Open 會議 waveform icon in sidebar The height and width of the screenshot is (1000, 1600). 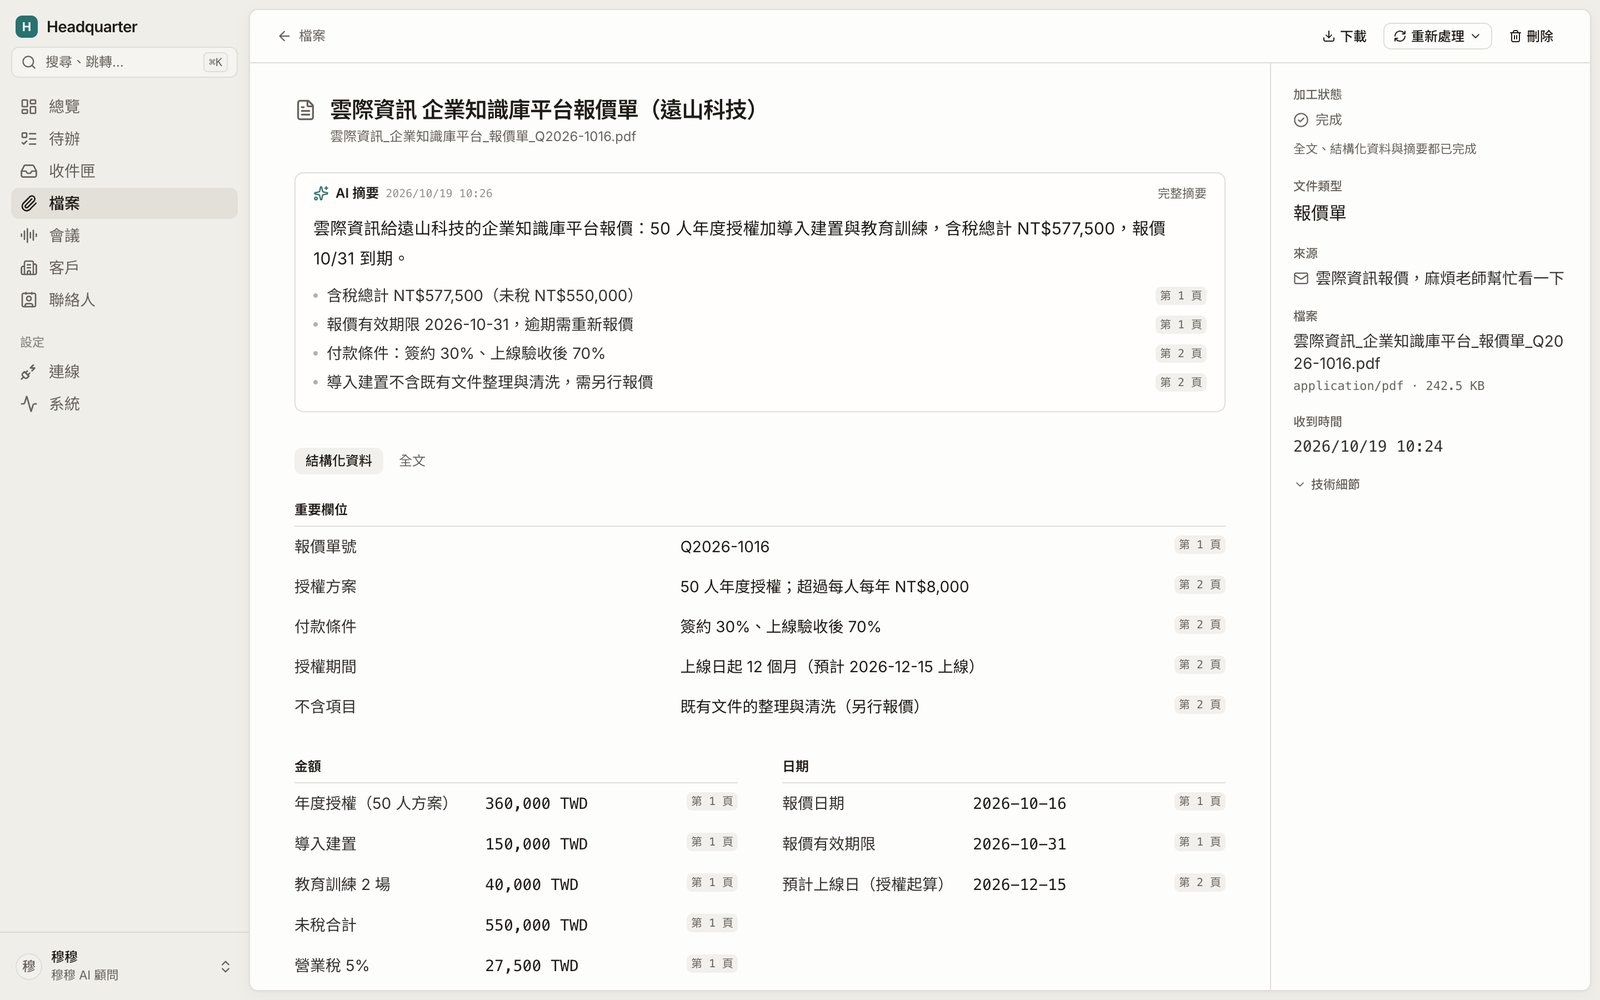[x=29, y=235]
